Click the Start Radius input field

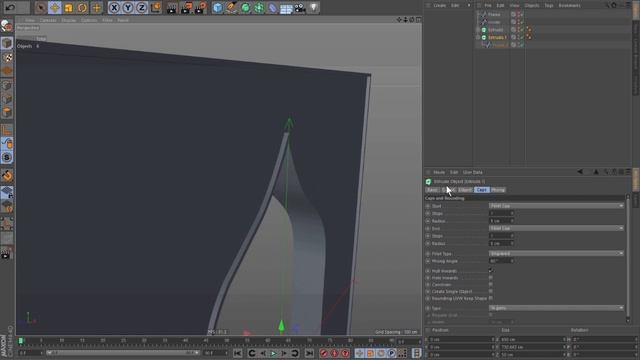pyautogui.click(x=500, y=221)
